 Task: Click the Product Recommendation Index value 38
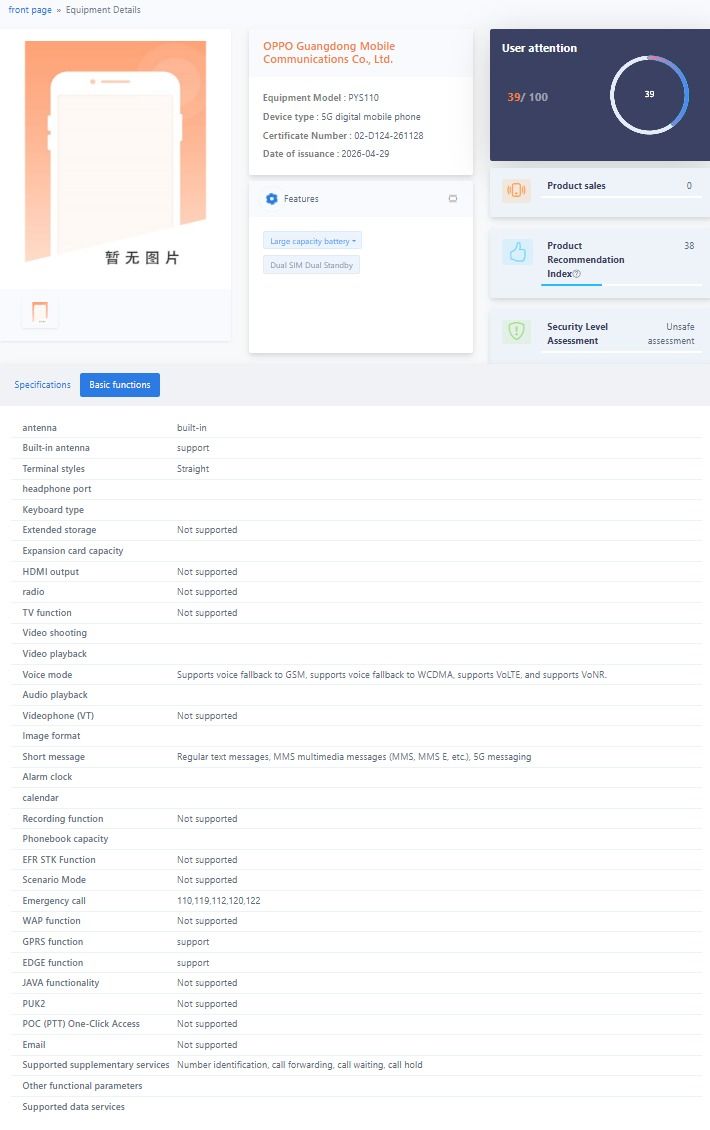coord(689,246)
